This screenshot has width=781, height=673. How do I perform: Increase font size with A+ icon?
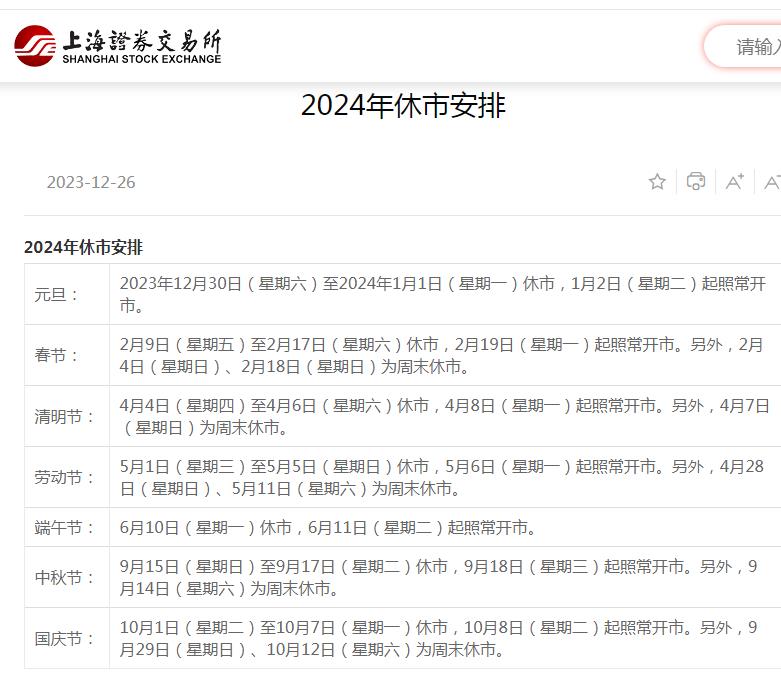(735, 182)
